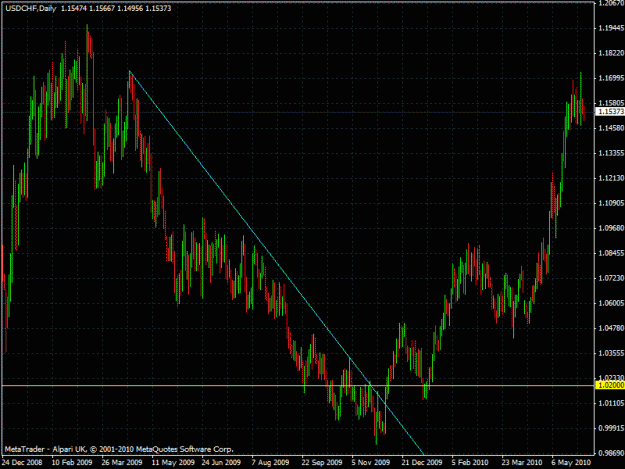625x469 pixels.
Task: Click the 7 Aug 2009 date label
Action: pyautogui.click(x=270, y=463)
